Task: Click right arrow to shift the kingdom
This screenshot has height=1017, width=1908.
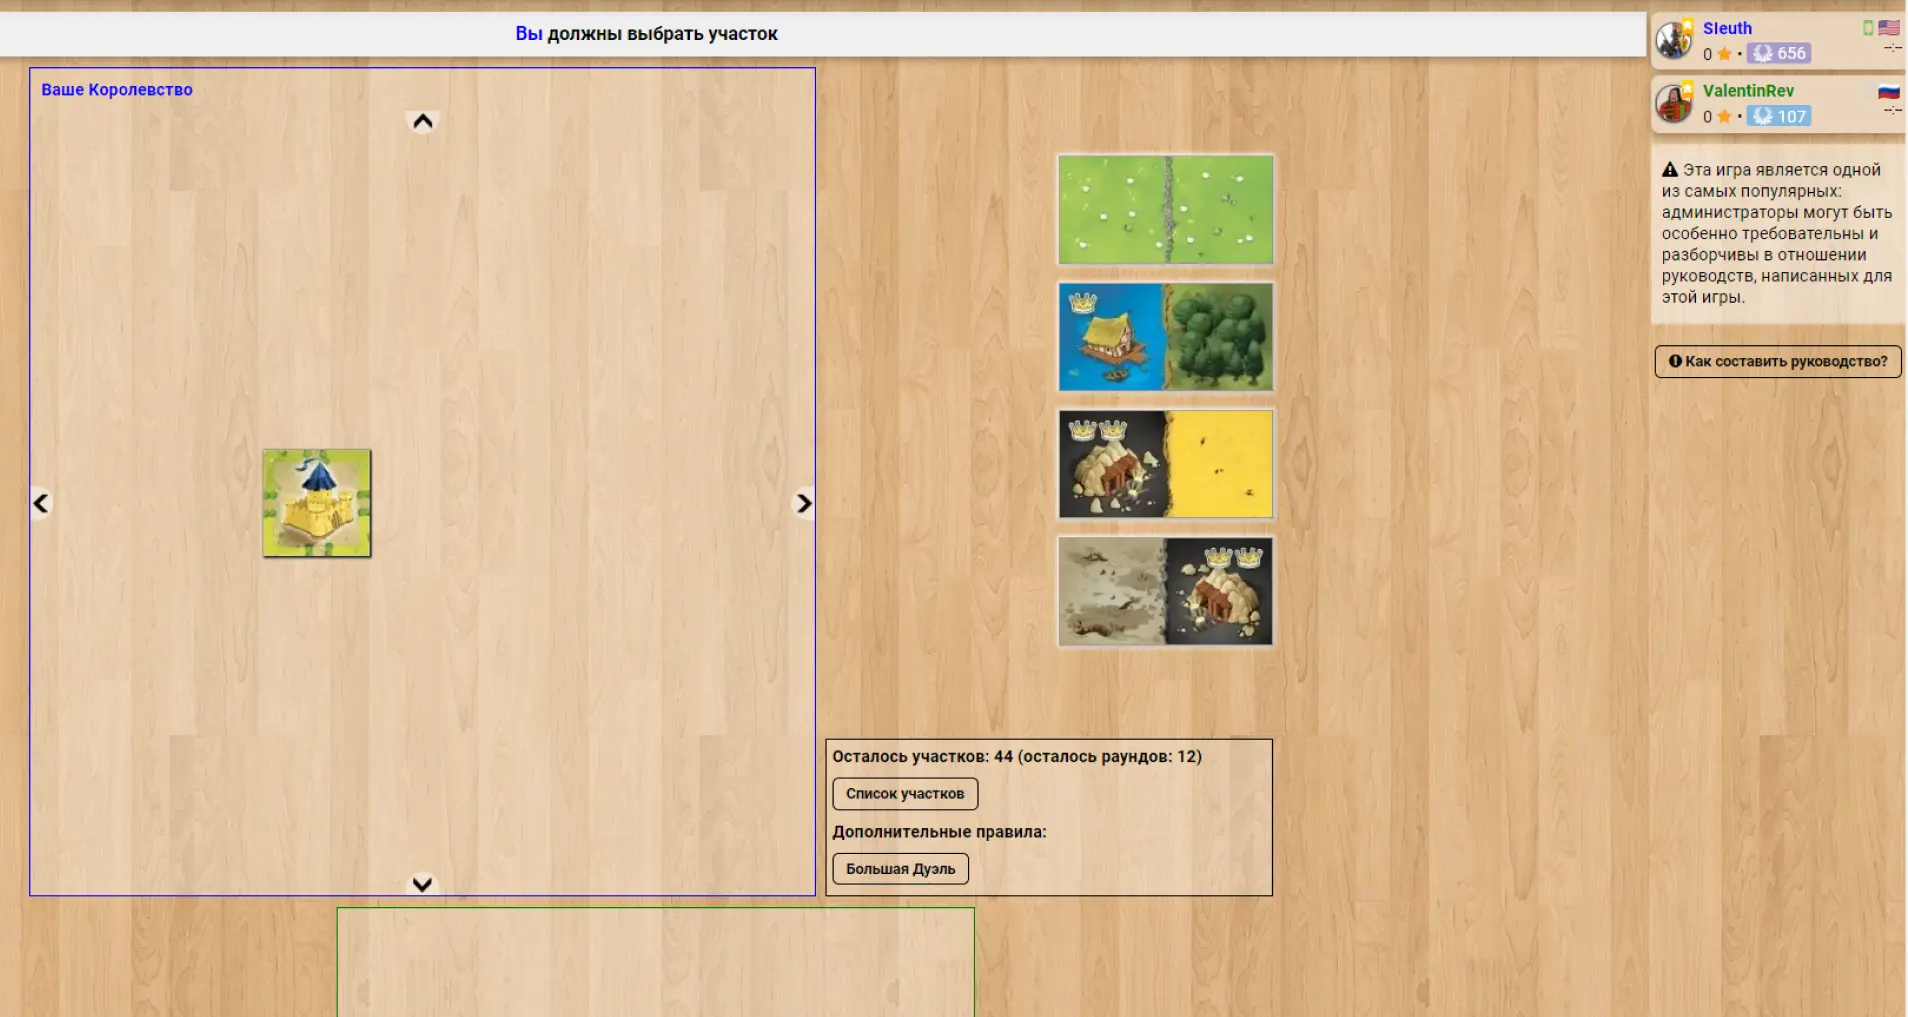Action: pyautogui.click(x=803, y=503)
